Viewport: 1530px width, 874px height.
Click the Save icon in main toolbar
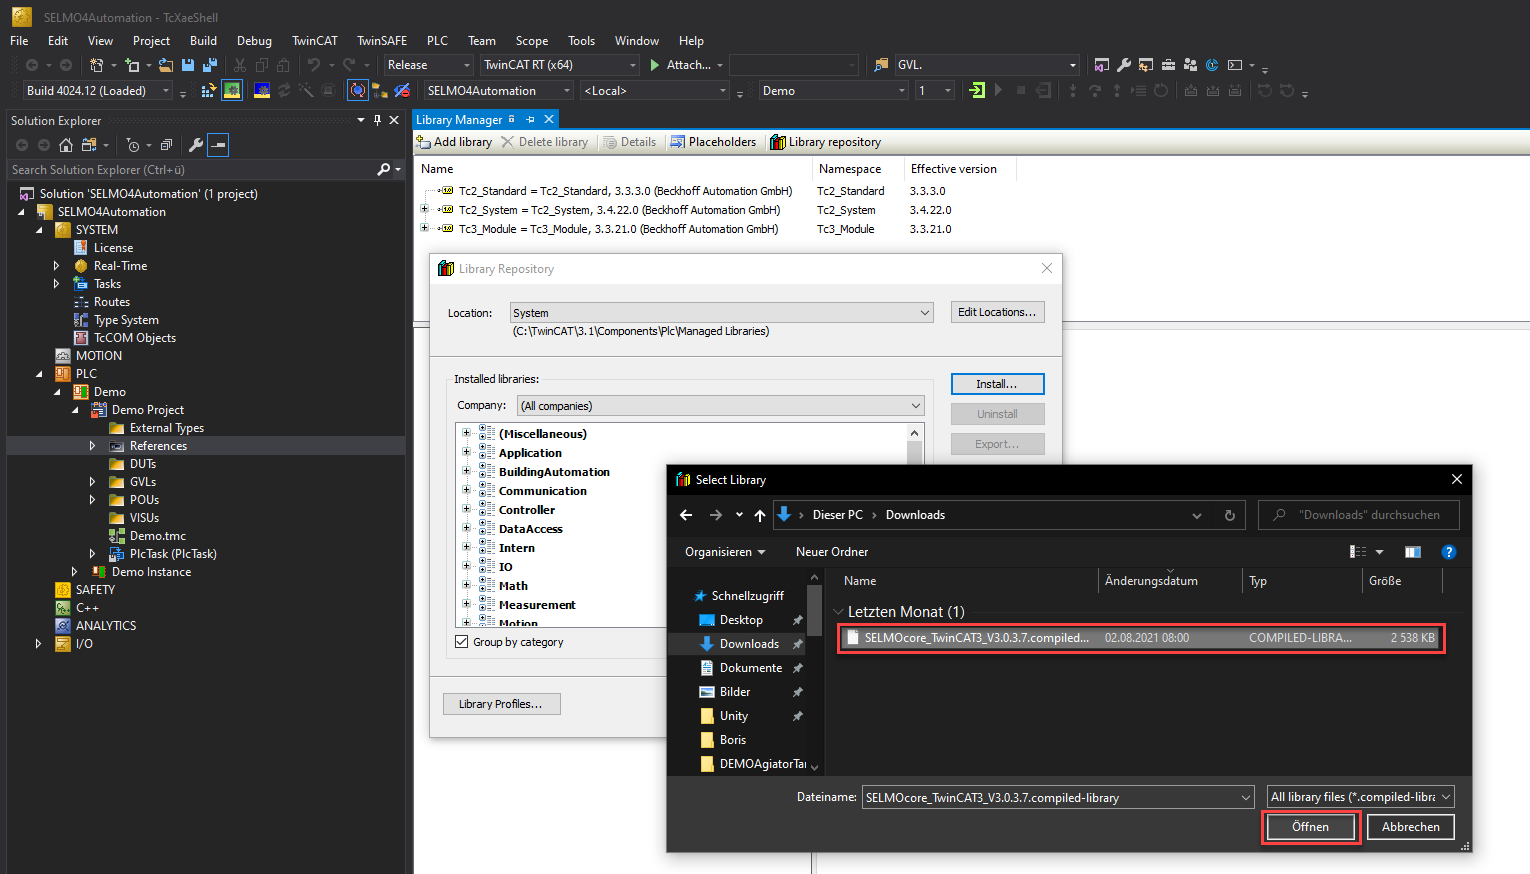(x=188, y=65)
